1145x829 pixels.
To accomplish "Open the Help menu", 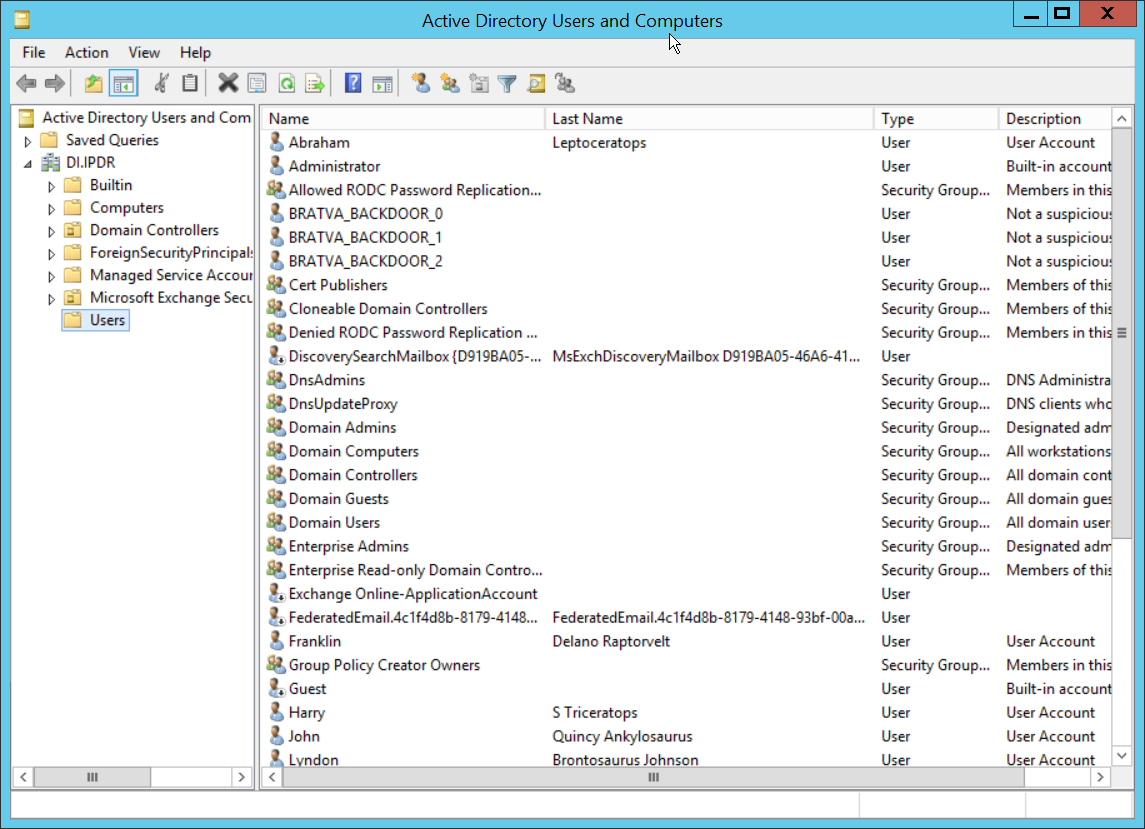I will (195, 52).
